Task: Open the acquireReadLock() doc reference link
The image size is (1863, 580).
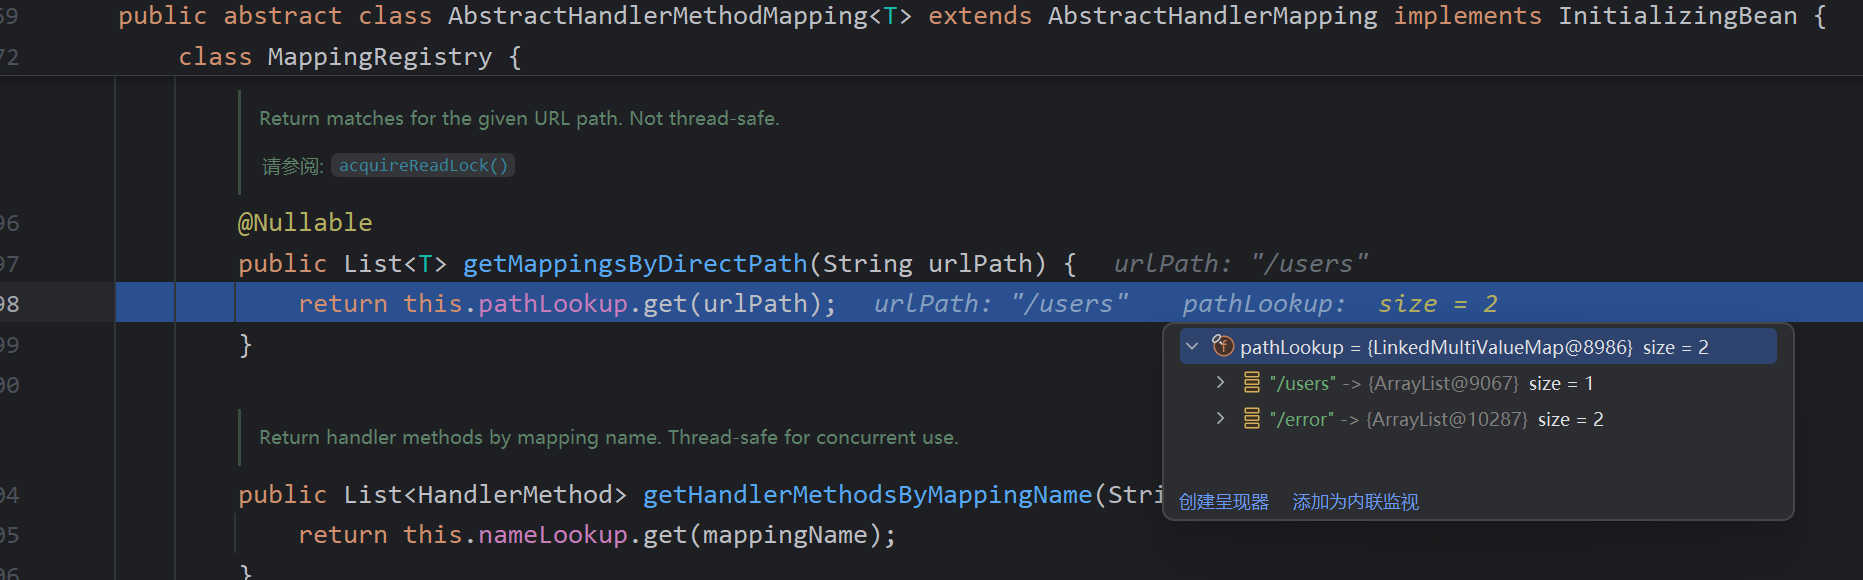Action: tap(423, 165)
